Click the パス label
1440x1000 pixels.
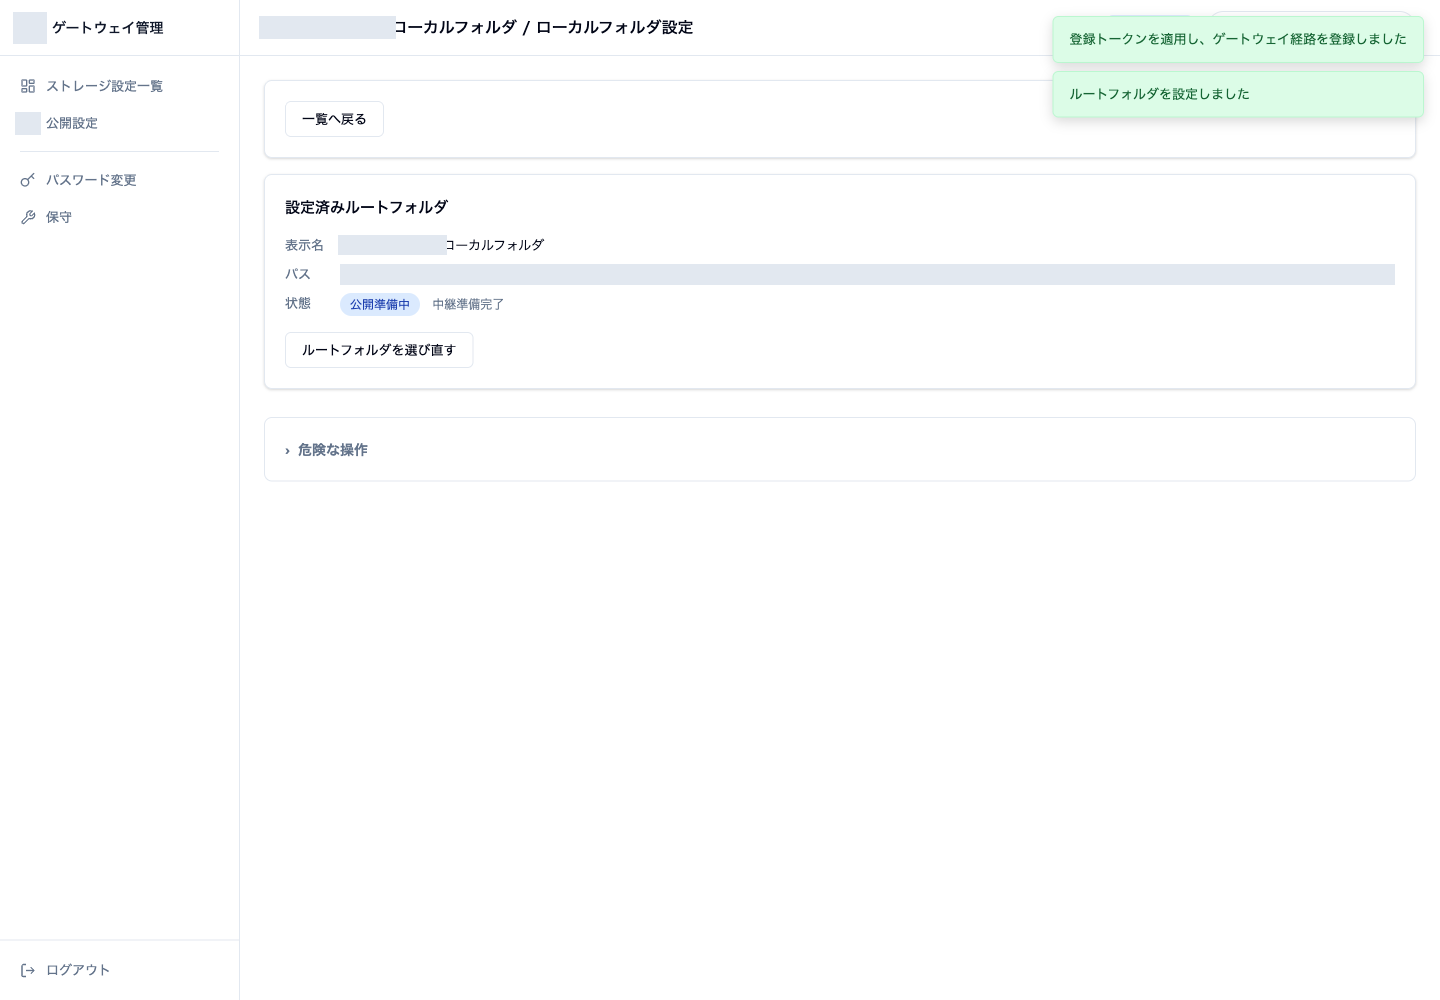[x=298, y=274]
